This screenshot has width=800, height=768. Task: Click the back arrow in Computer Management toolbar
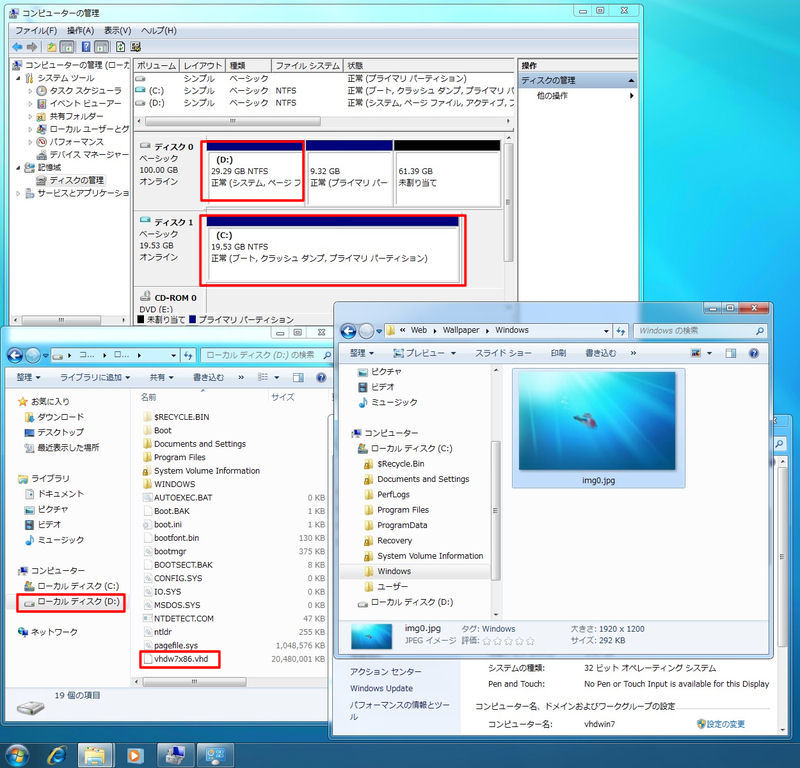click(x=17, y=46)
